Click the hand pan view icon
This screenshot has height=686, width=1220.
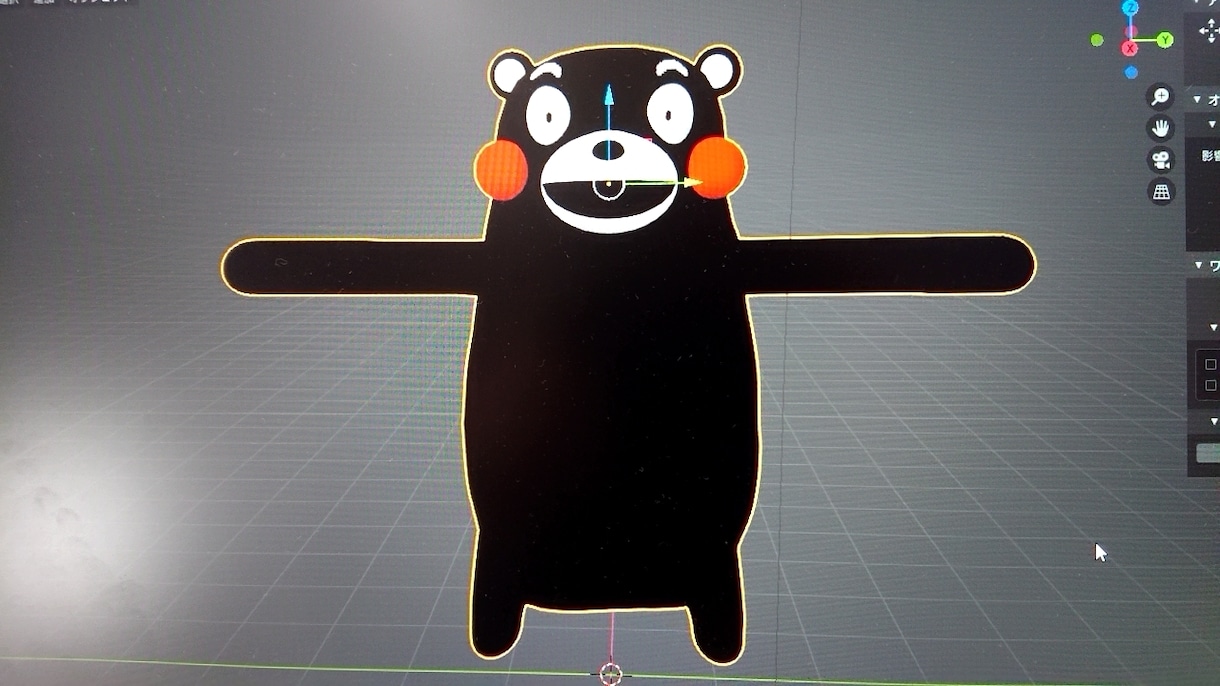tap(1161, 128)
